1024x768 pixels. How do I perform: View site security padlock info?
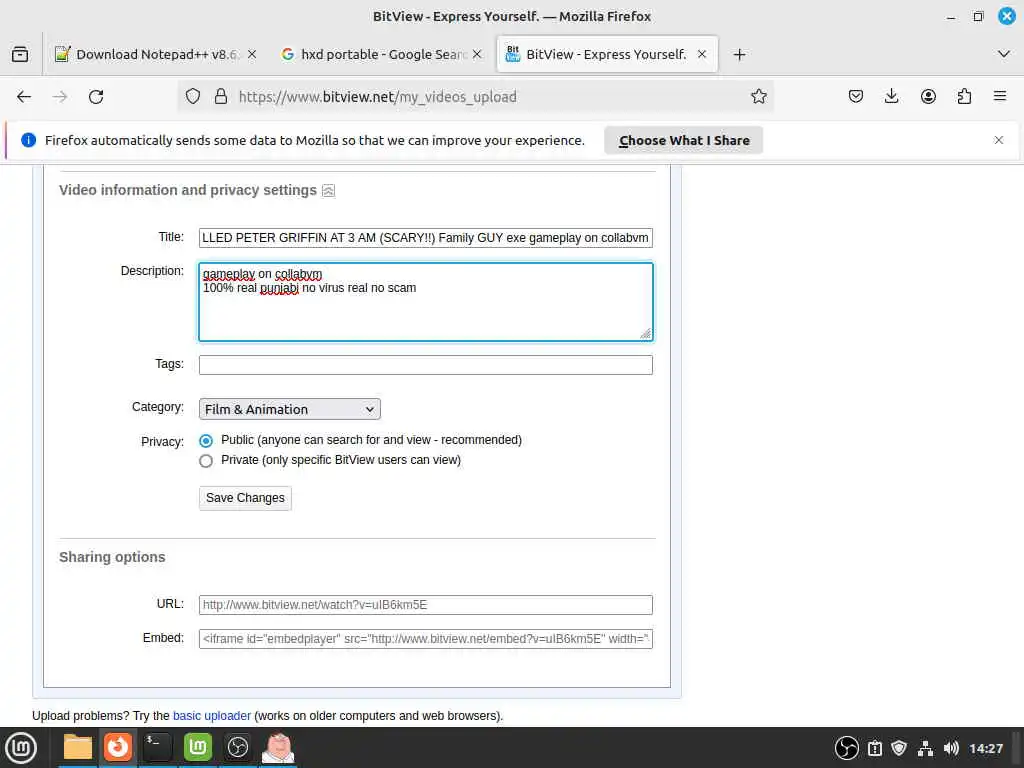coord(221,97)
